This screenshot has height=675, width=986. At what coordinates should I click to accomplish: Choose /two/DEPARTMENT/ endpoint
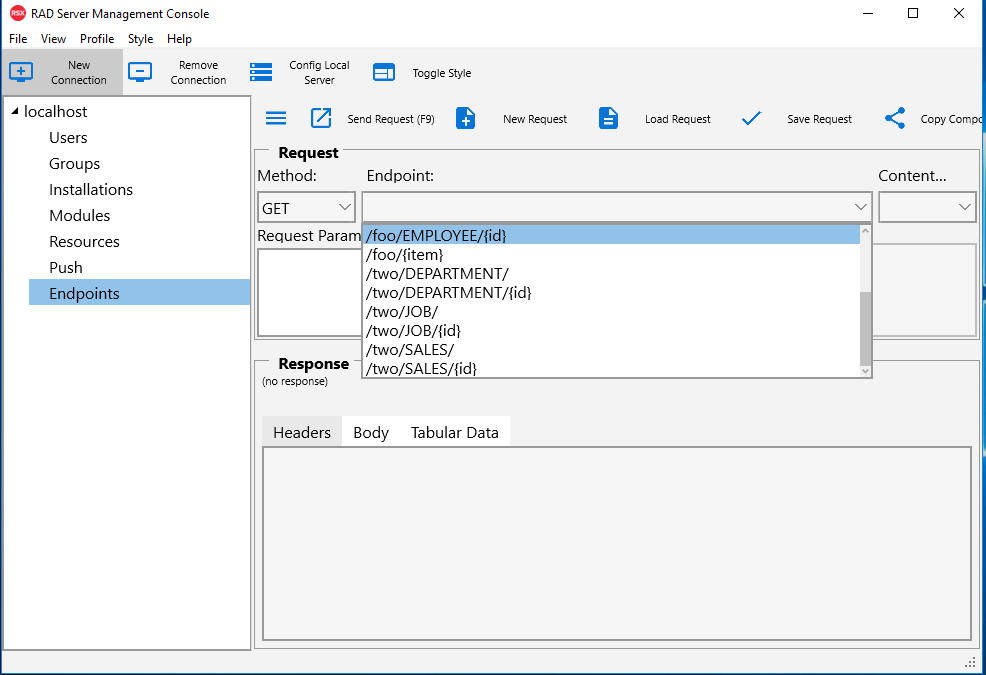click(611, 274)
